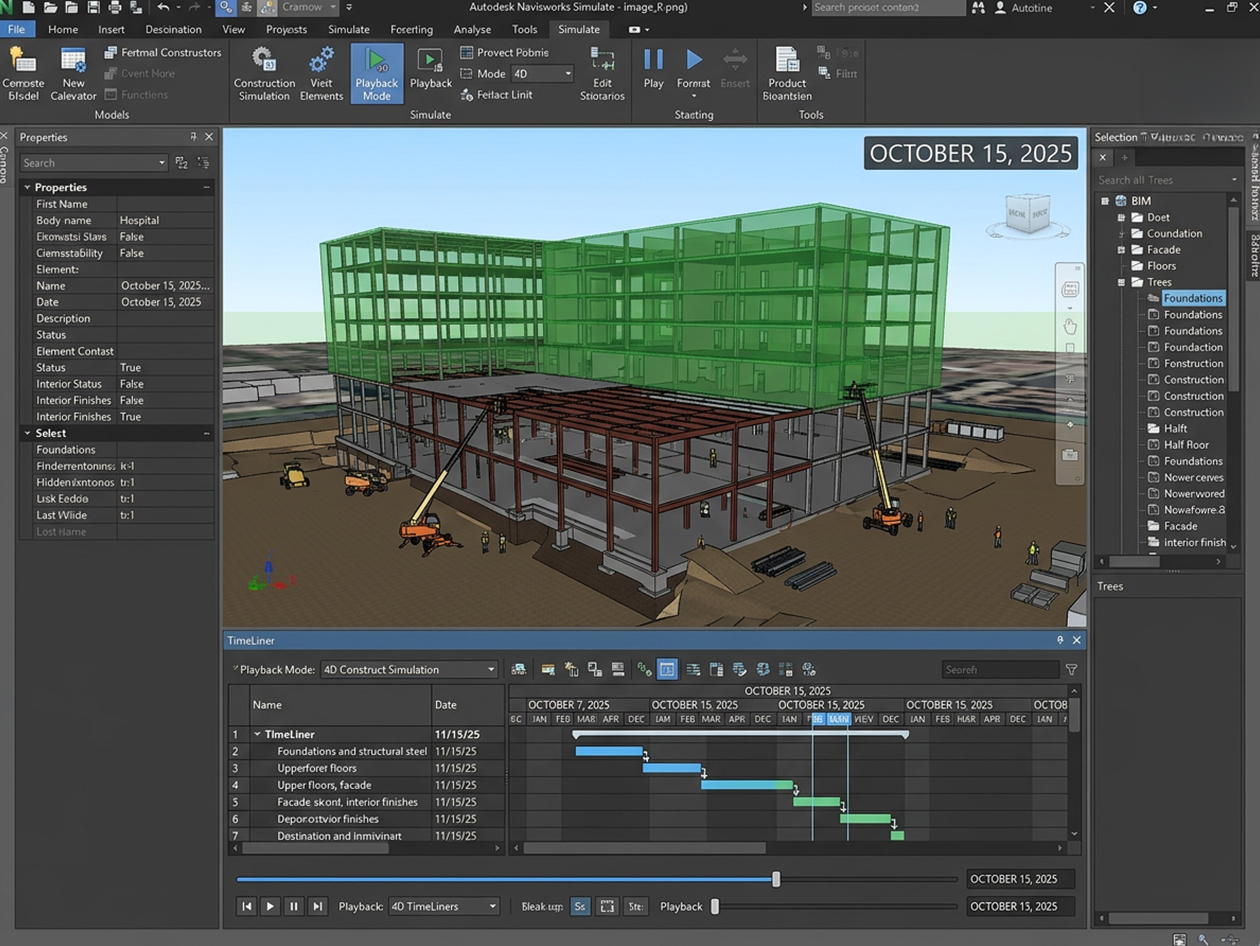The image size is (1260, 946).
Task: Click the Properties panel search box
Action: click(x=94, y=163)
